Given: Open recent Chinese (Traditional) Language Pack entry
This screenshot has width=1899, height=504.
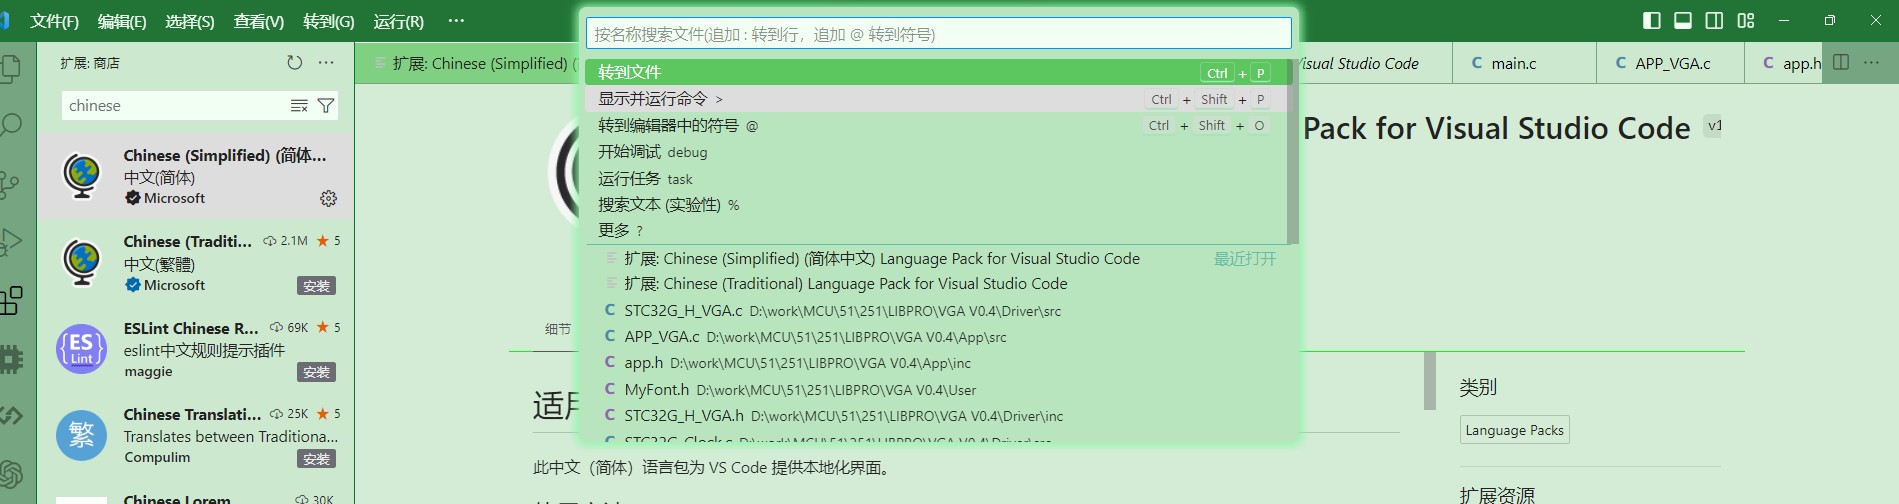Looking at the screenshot, I should click(x=937, y=284).
